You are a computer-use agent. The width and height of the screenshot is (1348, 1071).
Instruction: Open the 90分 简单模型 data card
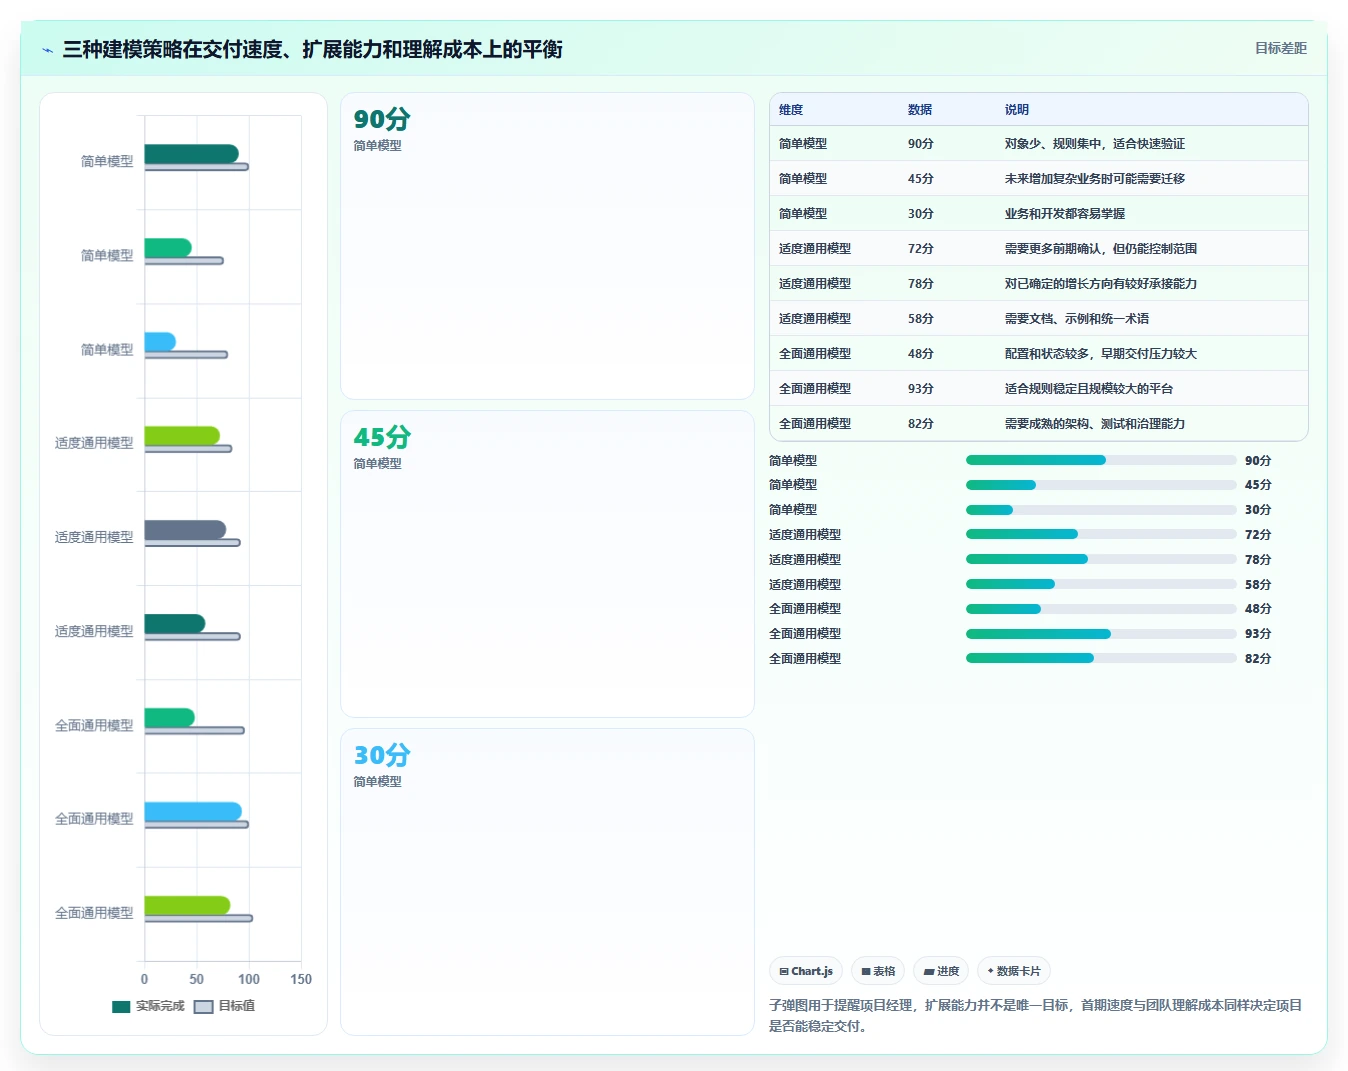click(x=547, y=246)
